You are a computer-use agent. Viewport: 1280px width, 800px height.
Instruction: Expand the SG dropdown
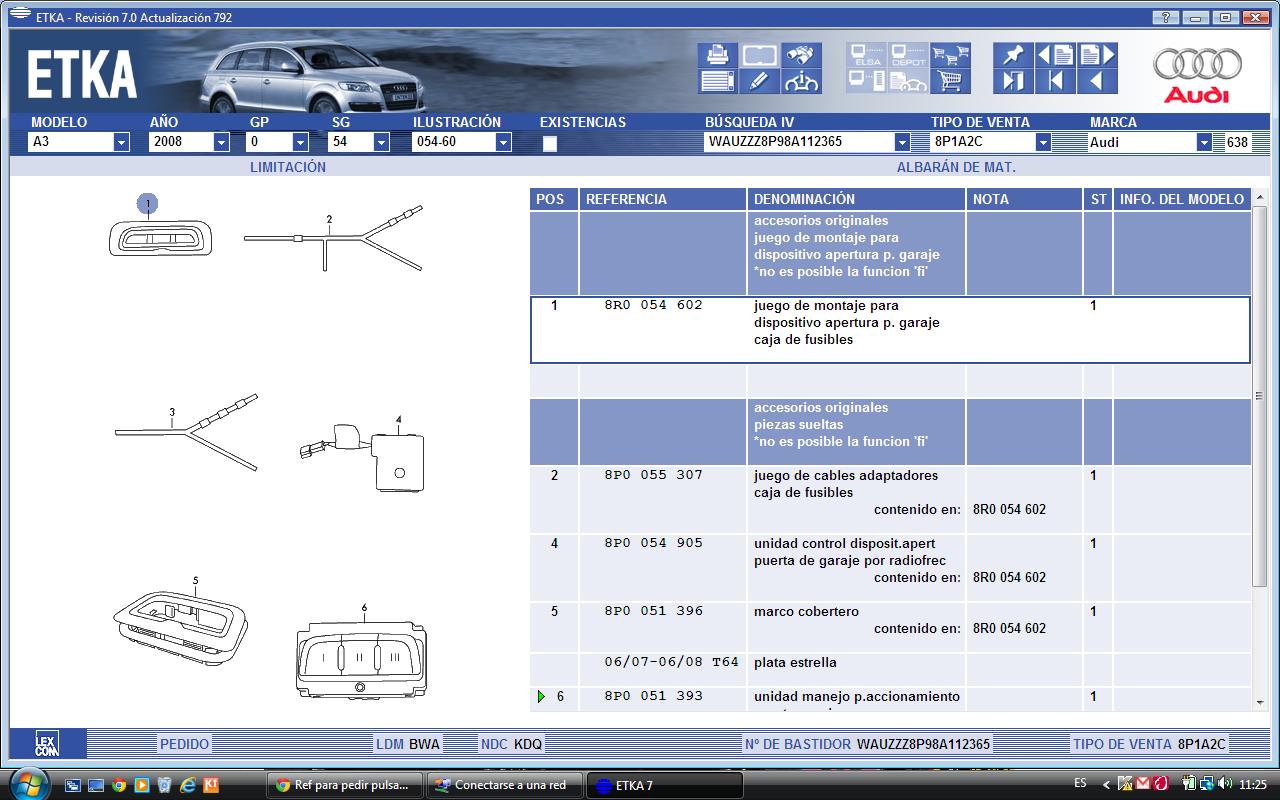coord(381,142)
